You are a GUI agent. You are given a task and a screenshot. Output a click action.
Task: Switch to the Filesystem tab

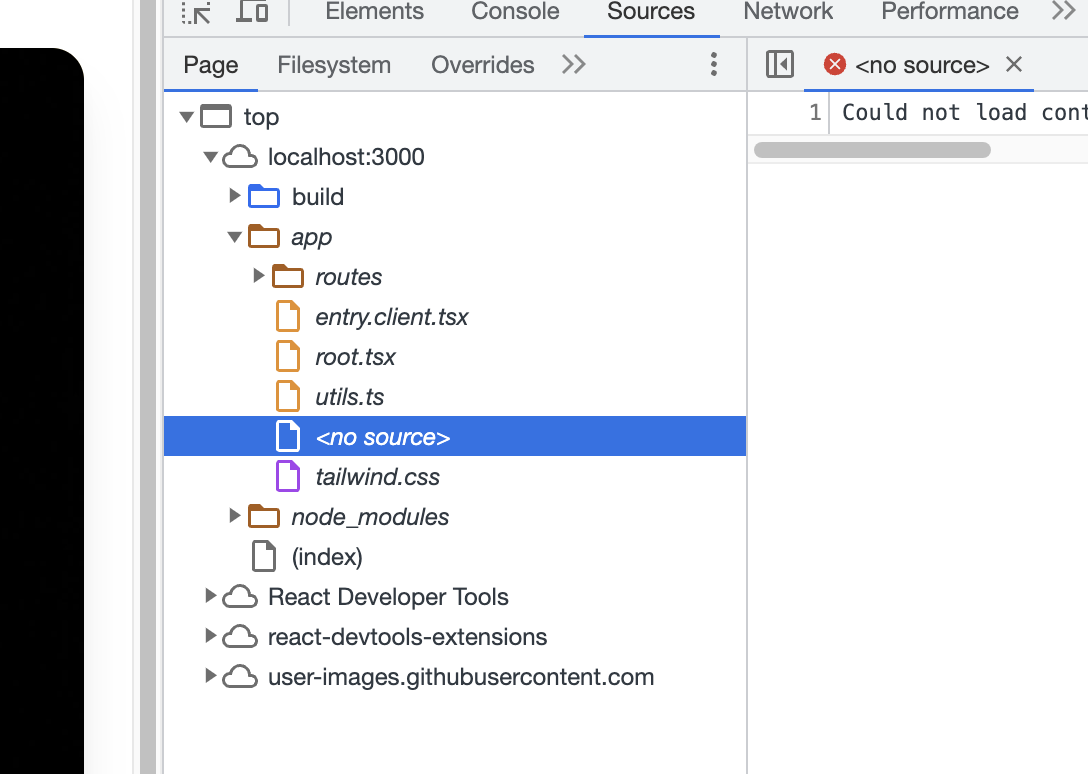click(x=334, y=64)
